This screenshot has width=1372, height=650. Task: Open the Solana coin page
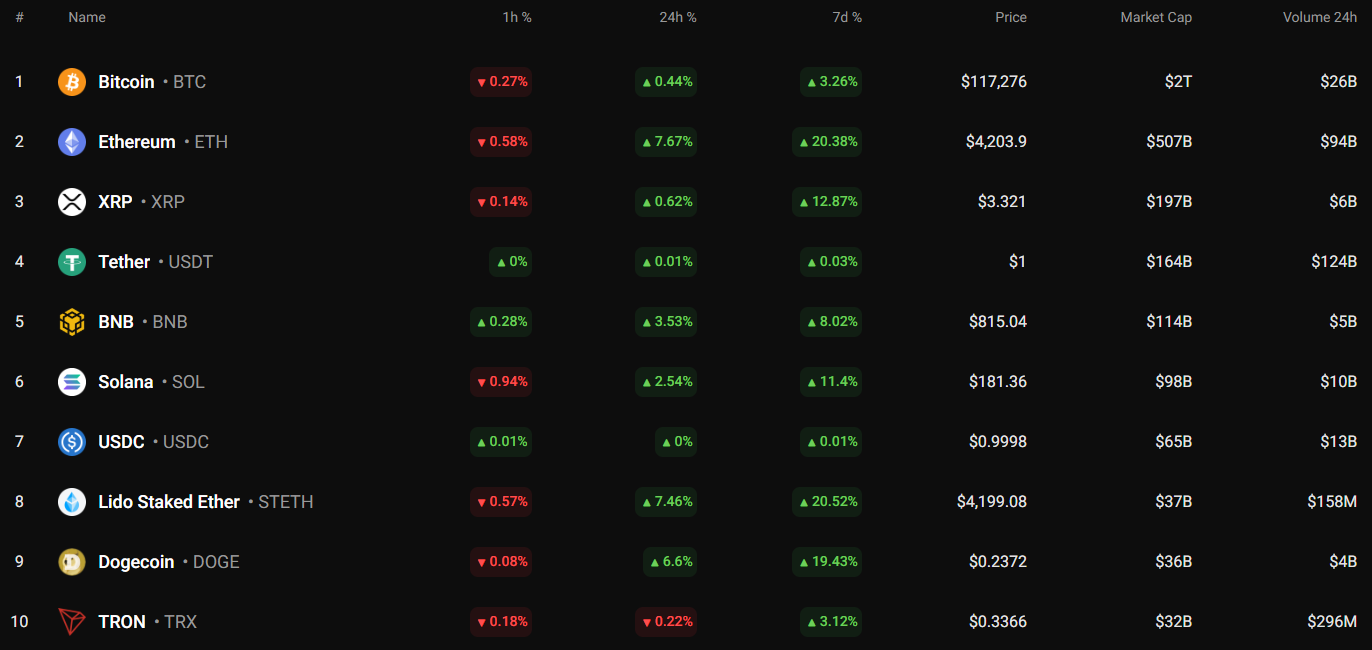[125, 381]
